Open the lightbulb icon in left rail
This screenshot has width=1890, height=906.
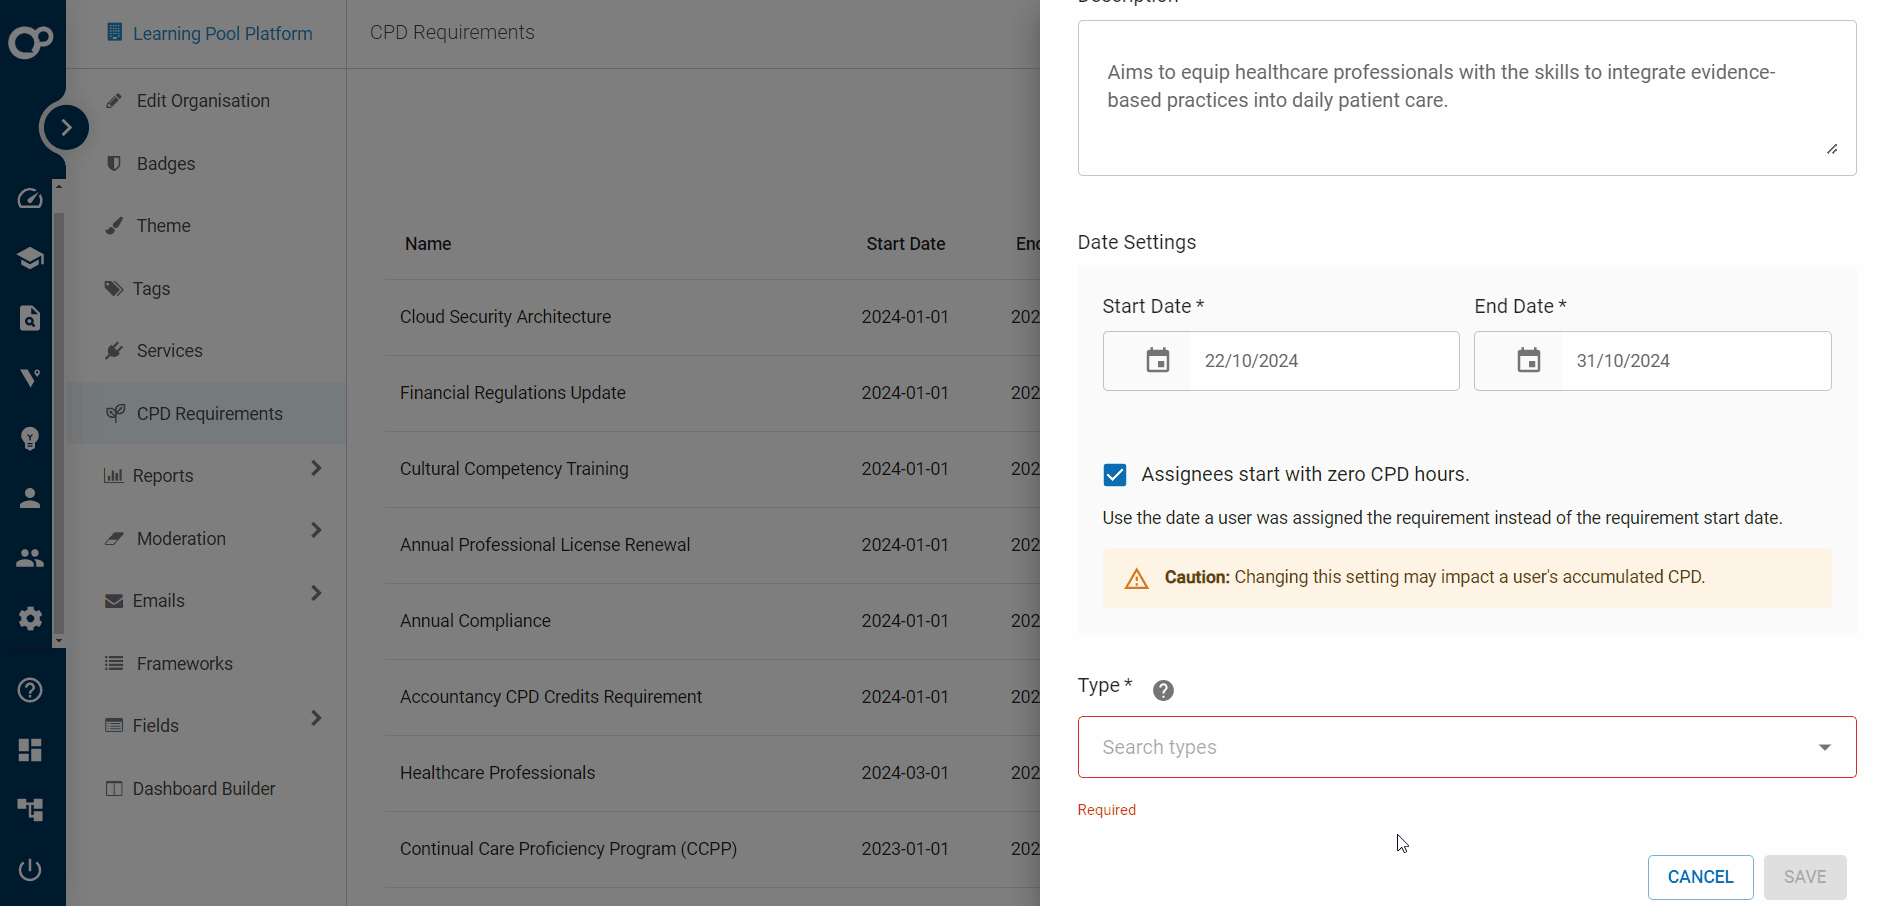point(30,438)
